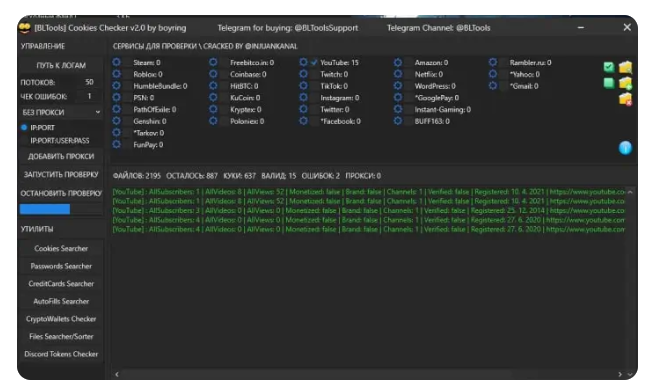
Task: Open the KuCoin gear icon
Action: pyautogui.click(x=213, y=97)
